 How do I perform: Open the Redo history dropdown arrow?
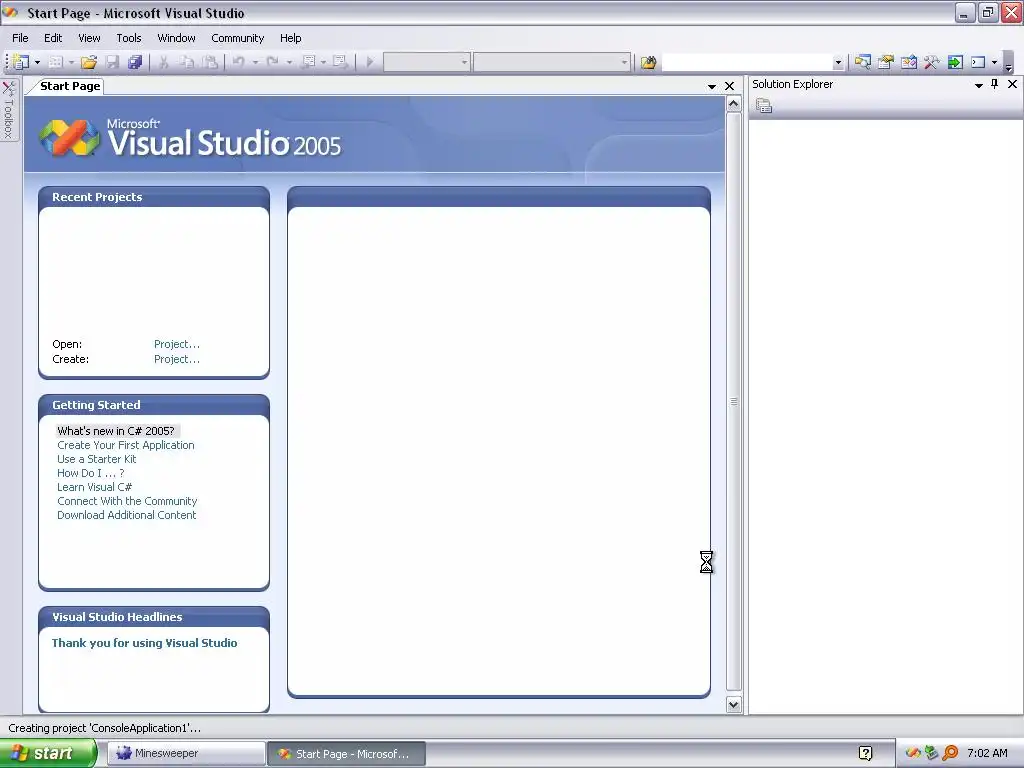click(x=289, y=63)
